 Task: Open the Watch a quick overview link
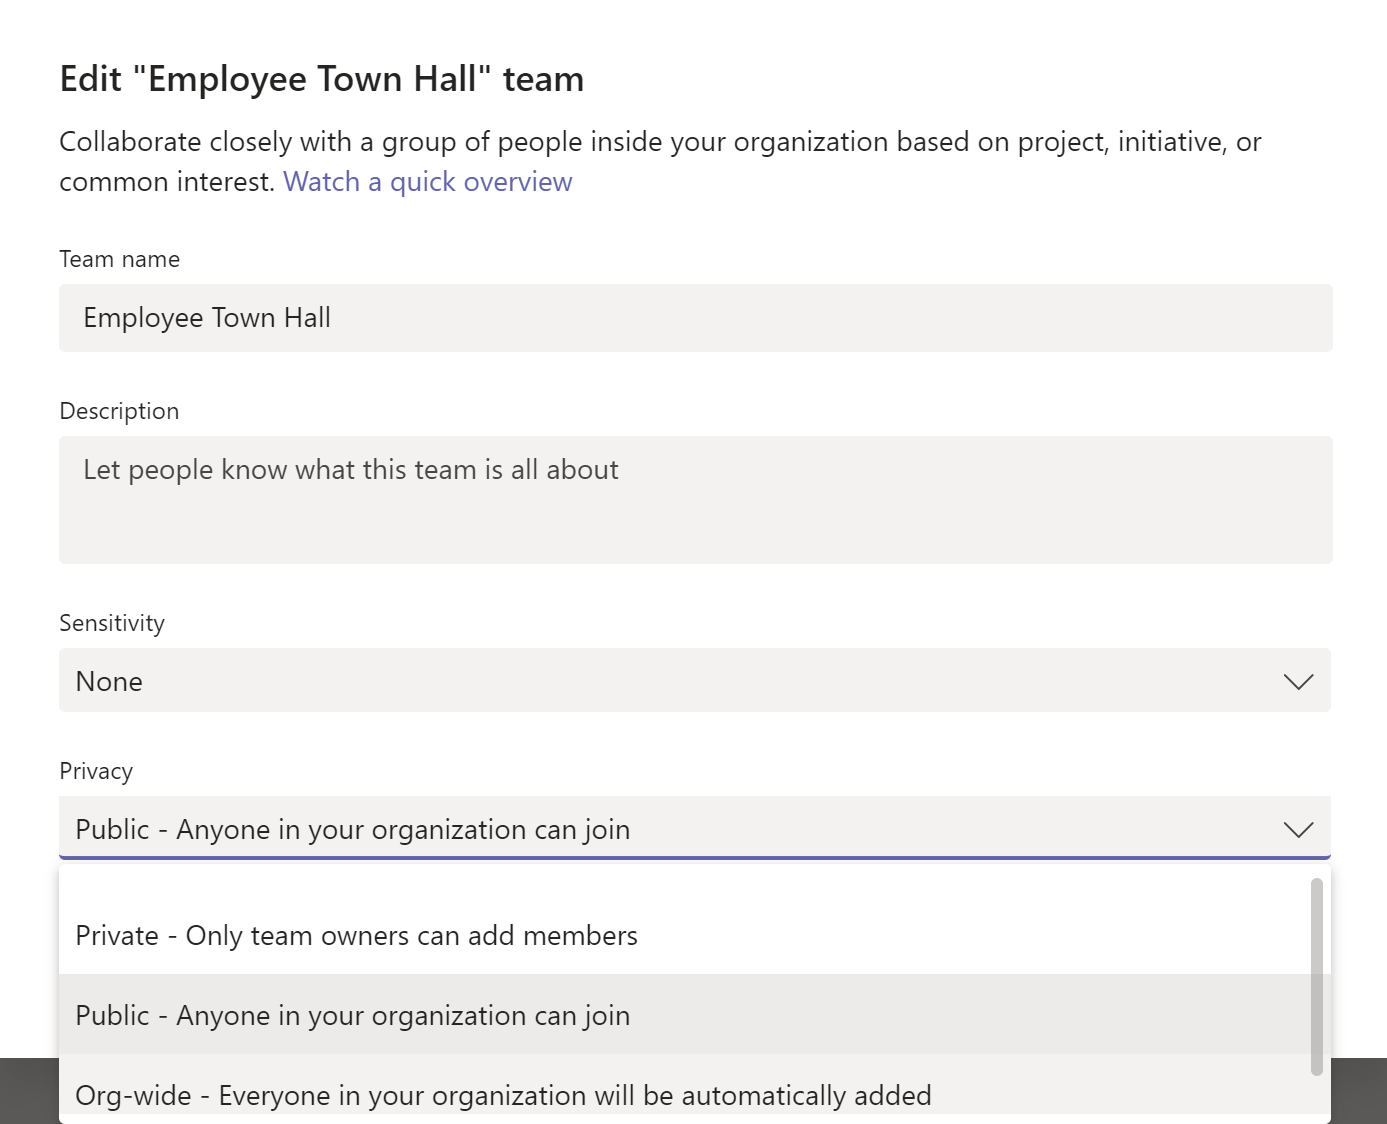[x=427, y=182]
